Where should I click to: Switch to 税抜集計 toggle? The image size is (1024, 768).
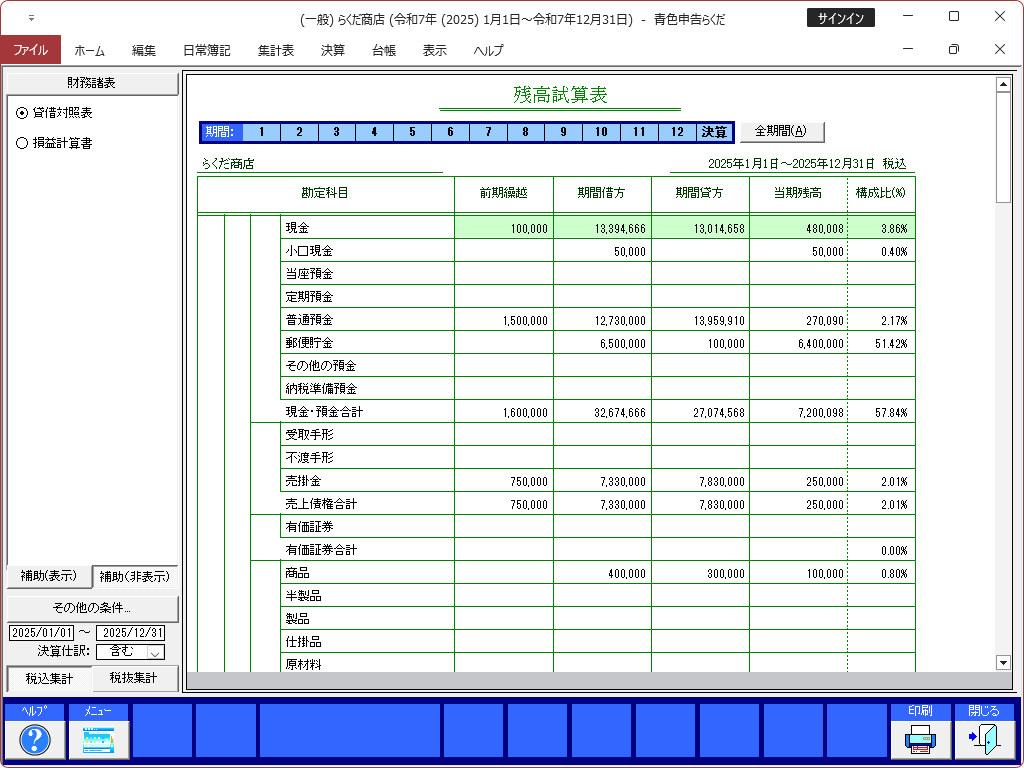[135, 678]
